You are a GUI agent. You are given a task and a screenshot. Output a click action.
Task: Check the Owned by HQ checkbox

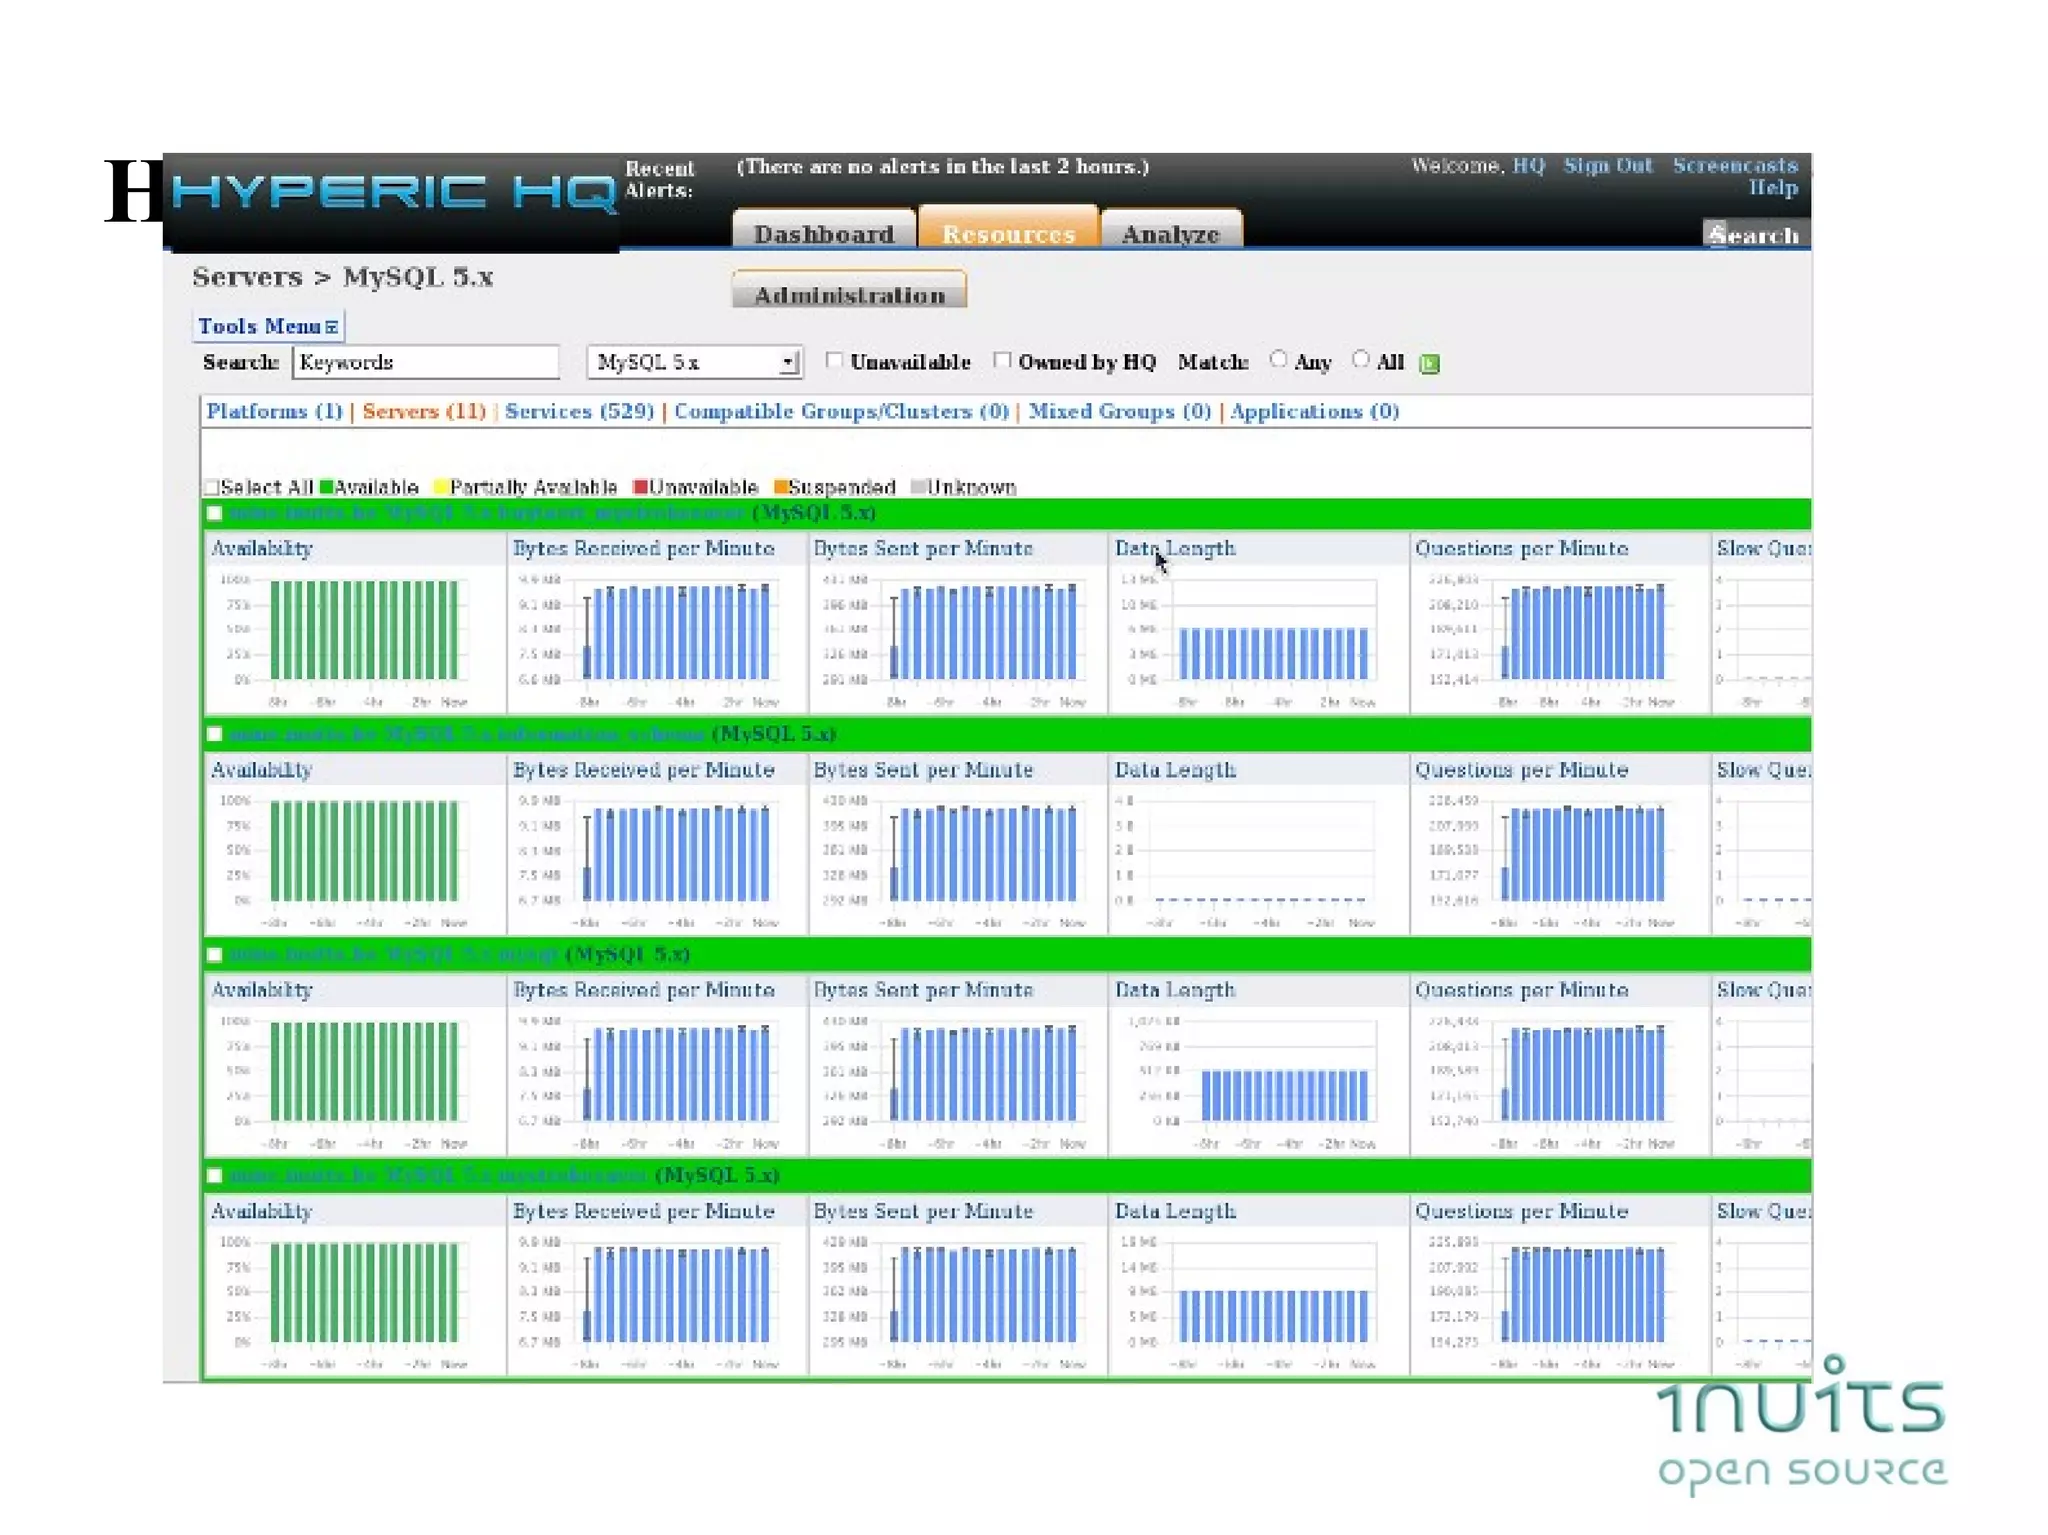1002,361
